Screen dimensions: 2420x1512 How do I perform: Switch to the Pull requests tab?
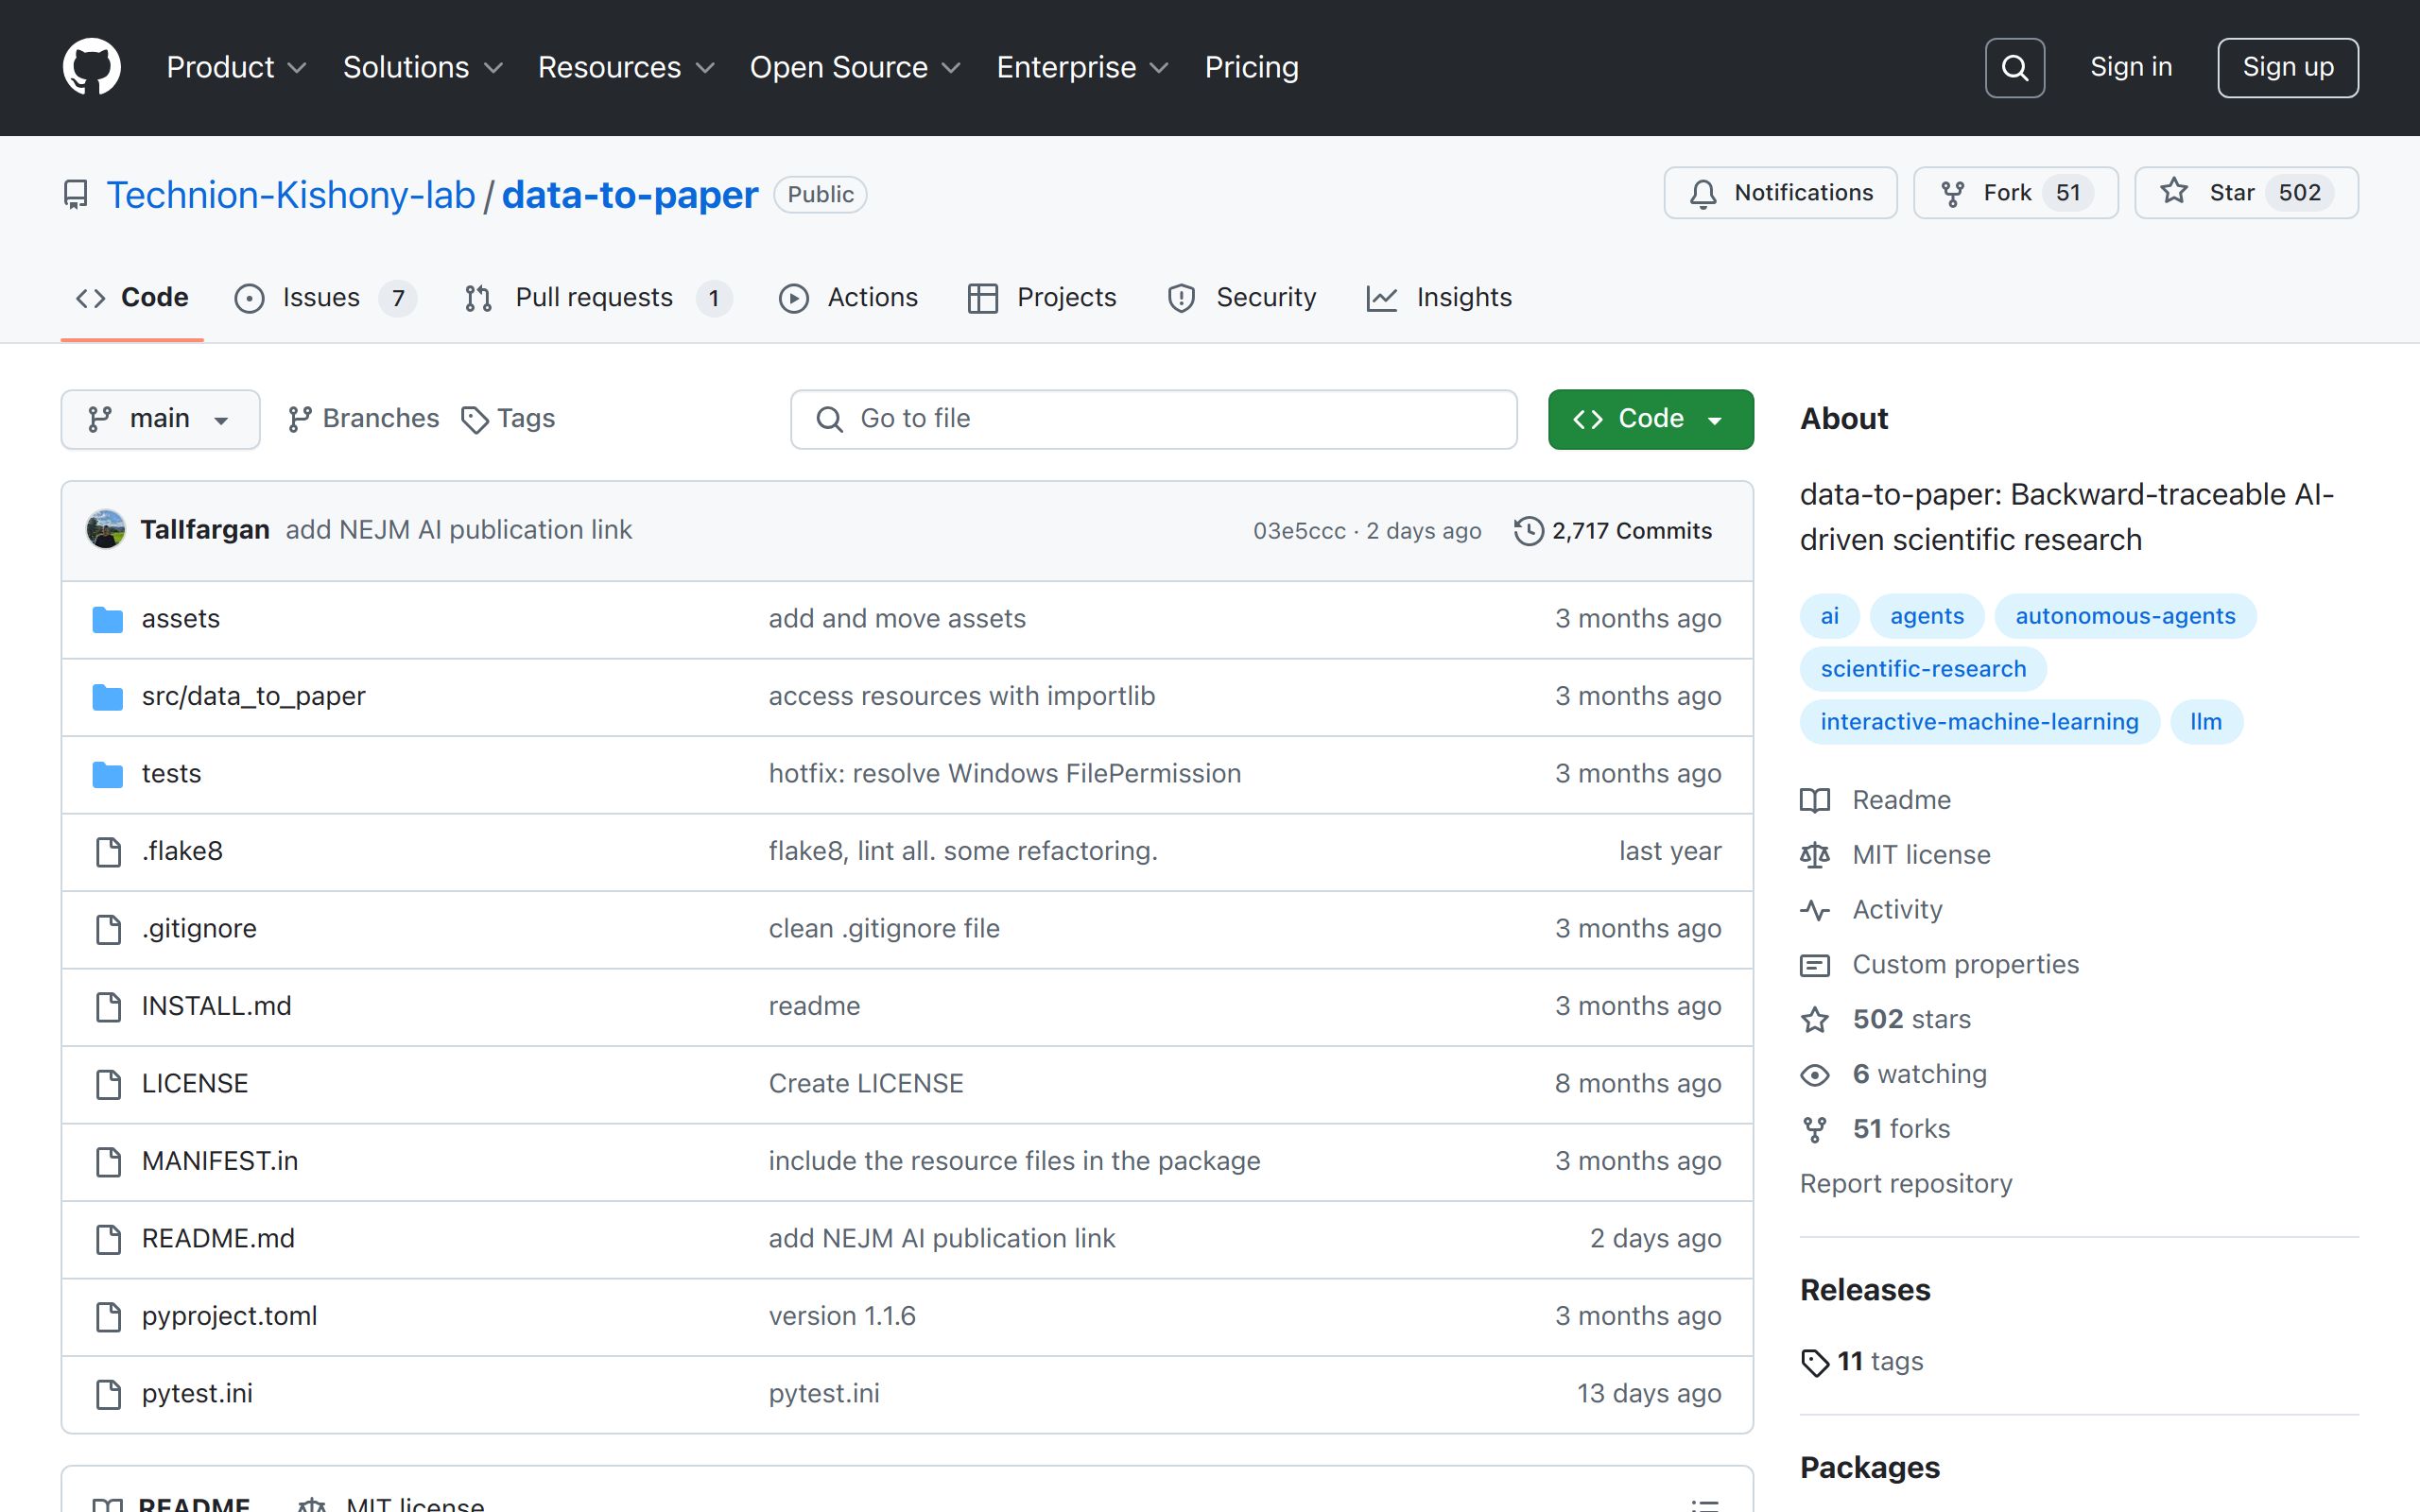click(x=596, y=298)
